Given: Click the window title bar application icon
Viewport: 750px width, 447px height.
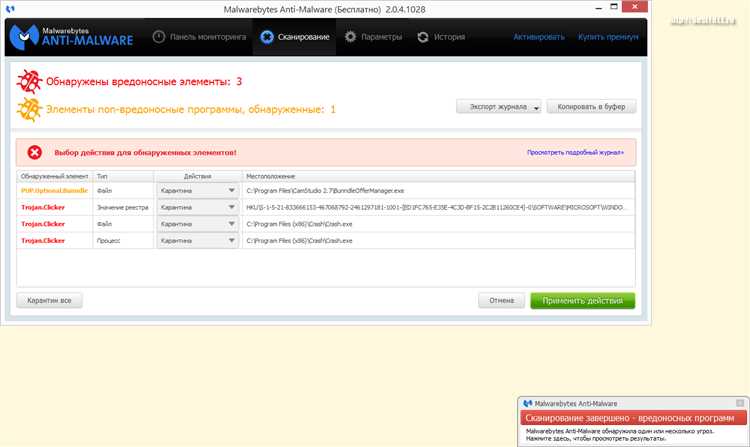Looking at the screenshot, I should tap(10, 9).
